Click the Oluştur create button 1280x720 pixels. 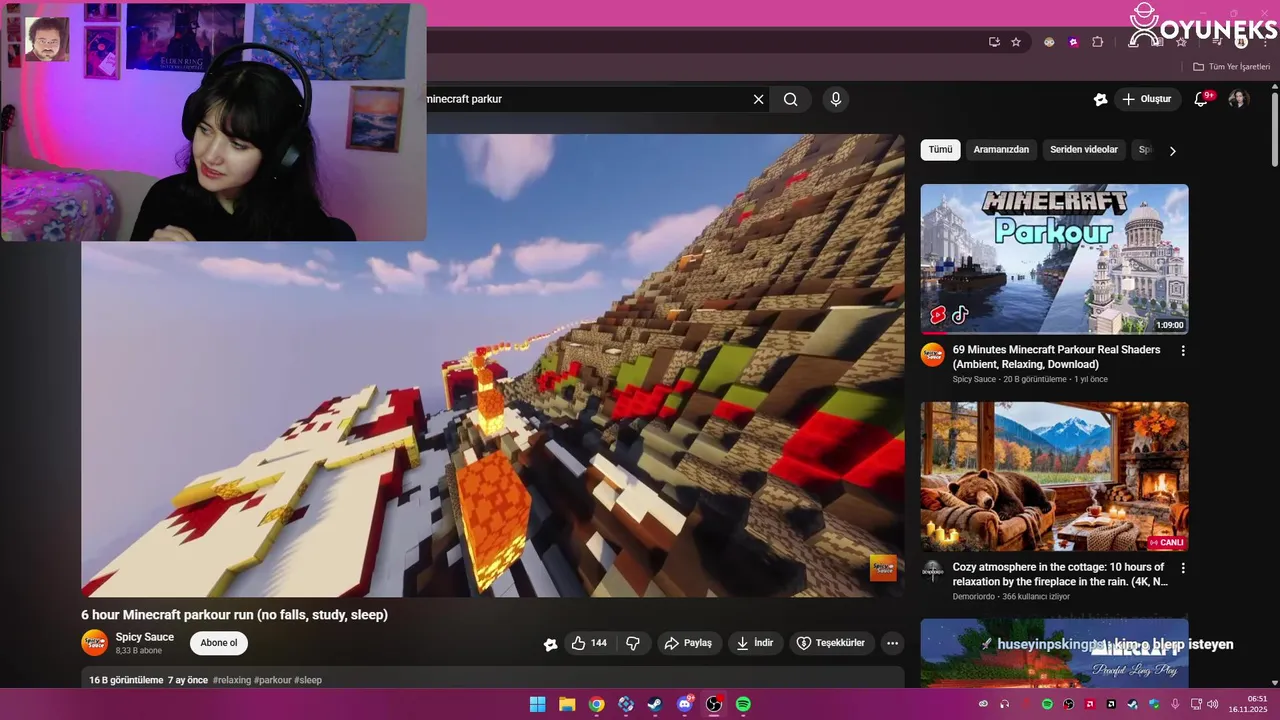tap(1146, 99)
